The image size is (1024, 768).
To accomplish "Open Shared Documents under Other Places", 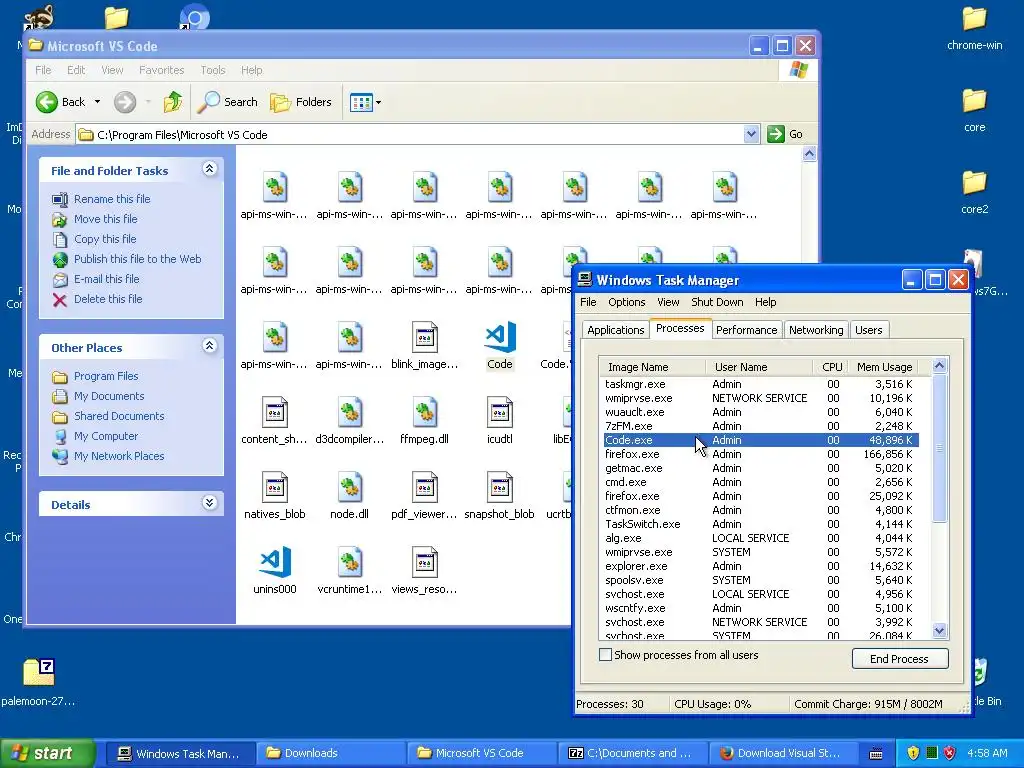I will 119,416.
